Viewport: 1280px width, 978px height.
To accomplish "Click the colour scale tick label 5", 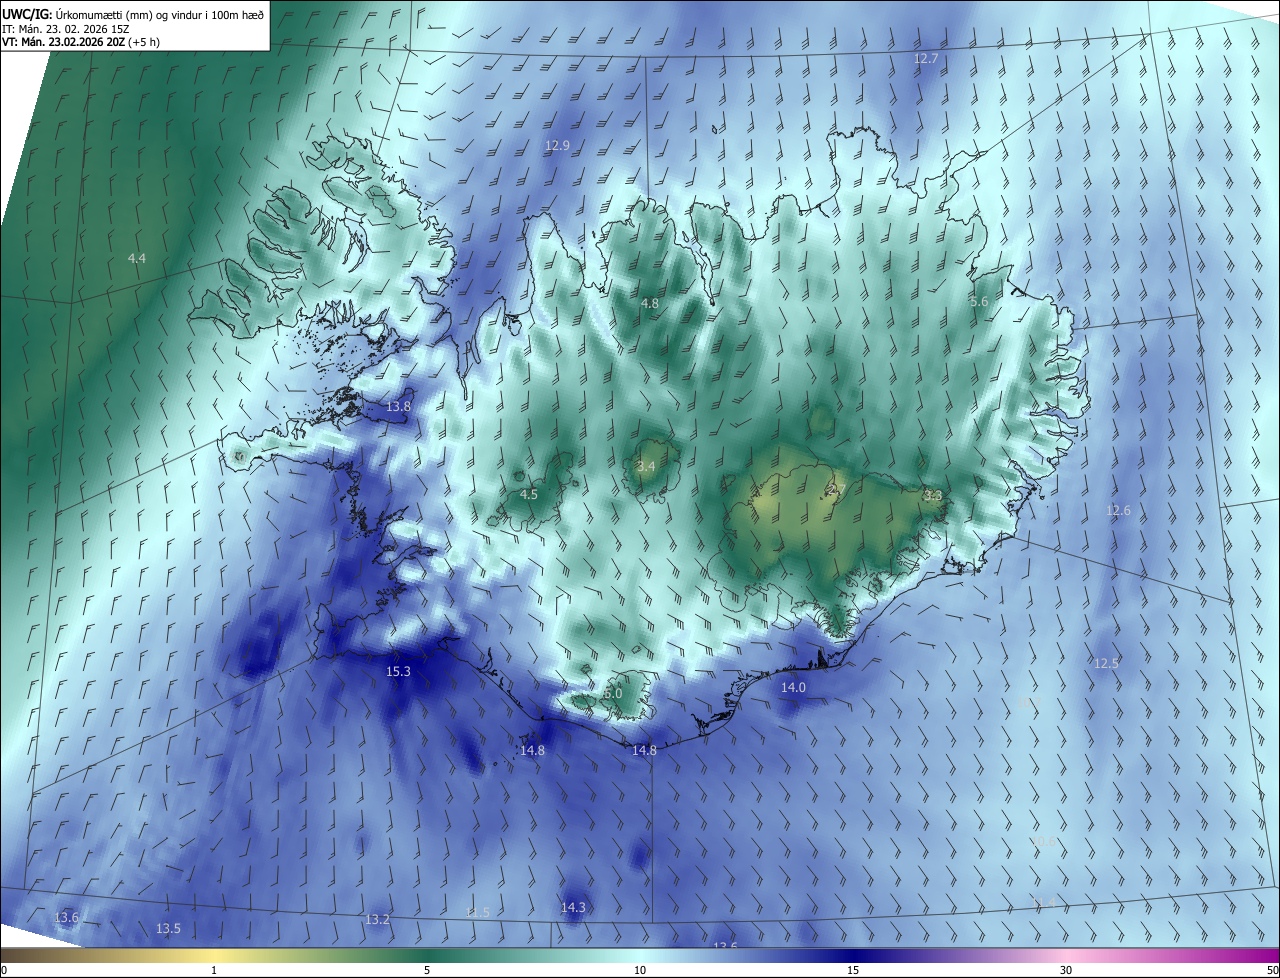I will [427, 971].
